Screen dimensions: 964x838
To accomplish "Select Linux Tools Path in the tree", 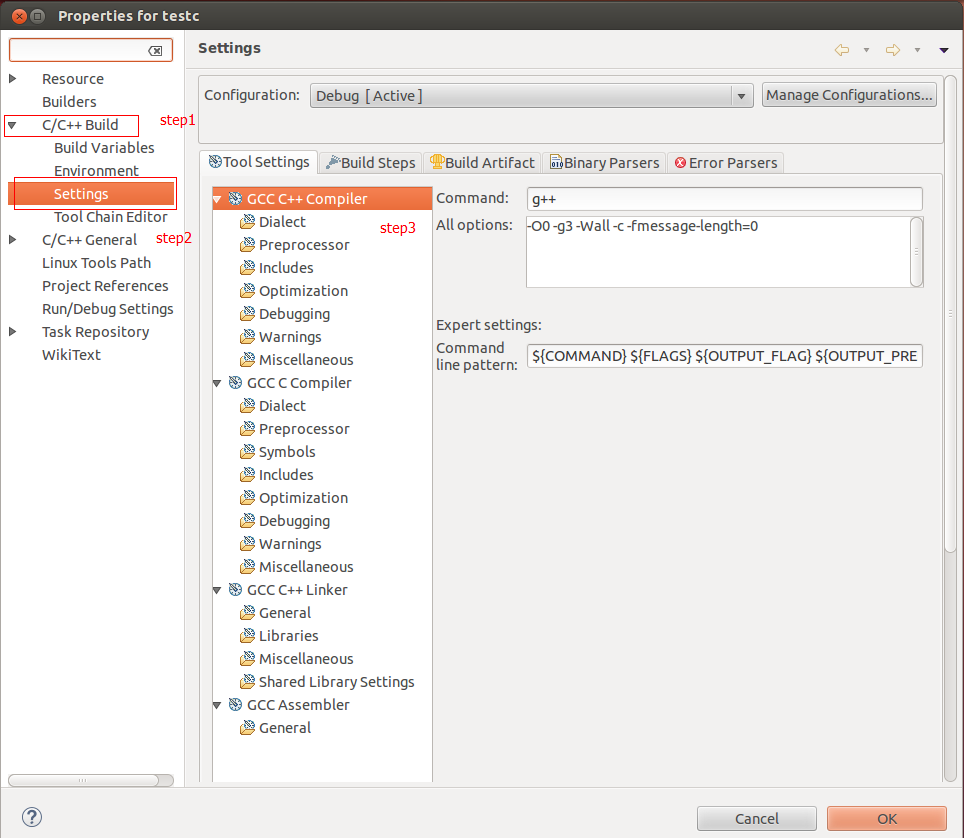I will tap(96, 263).
